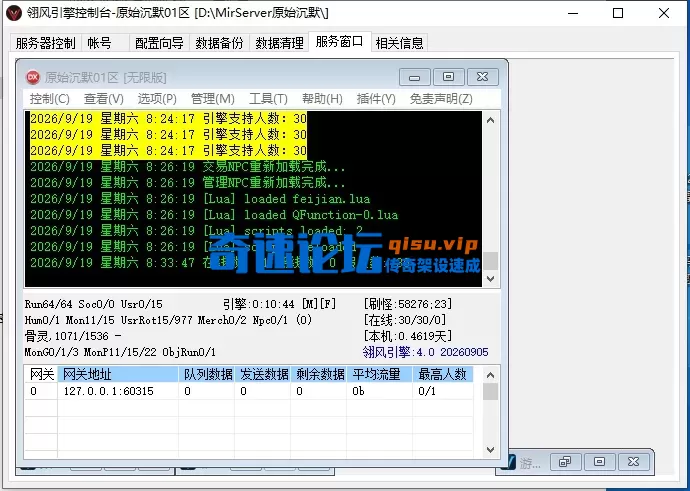Switch to the 服务器控制 tab
Screen dimensions: 690x491
(x=45, y=43)
